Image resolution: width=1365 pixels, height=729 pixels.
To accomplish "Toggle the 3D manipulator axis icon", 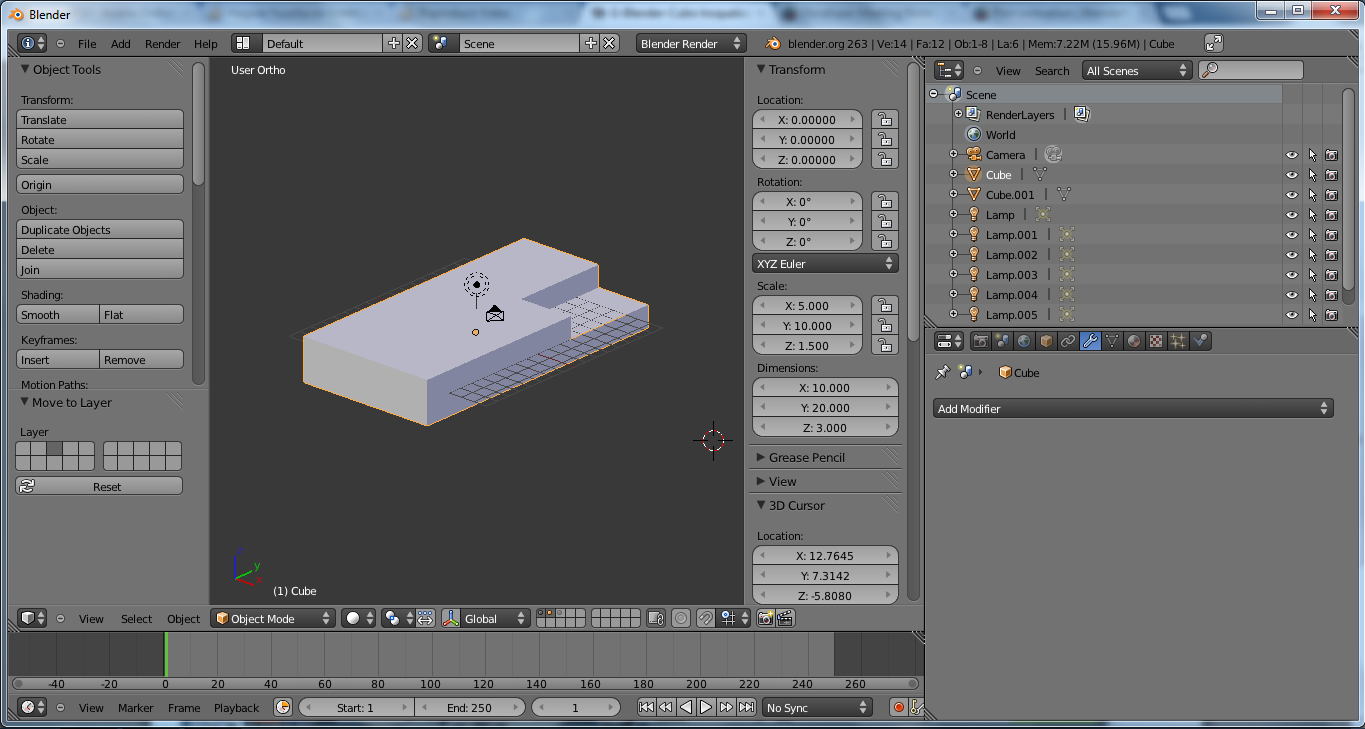I will point(451,618).
